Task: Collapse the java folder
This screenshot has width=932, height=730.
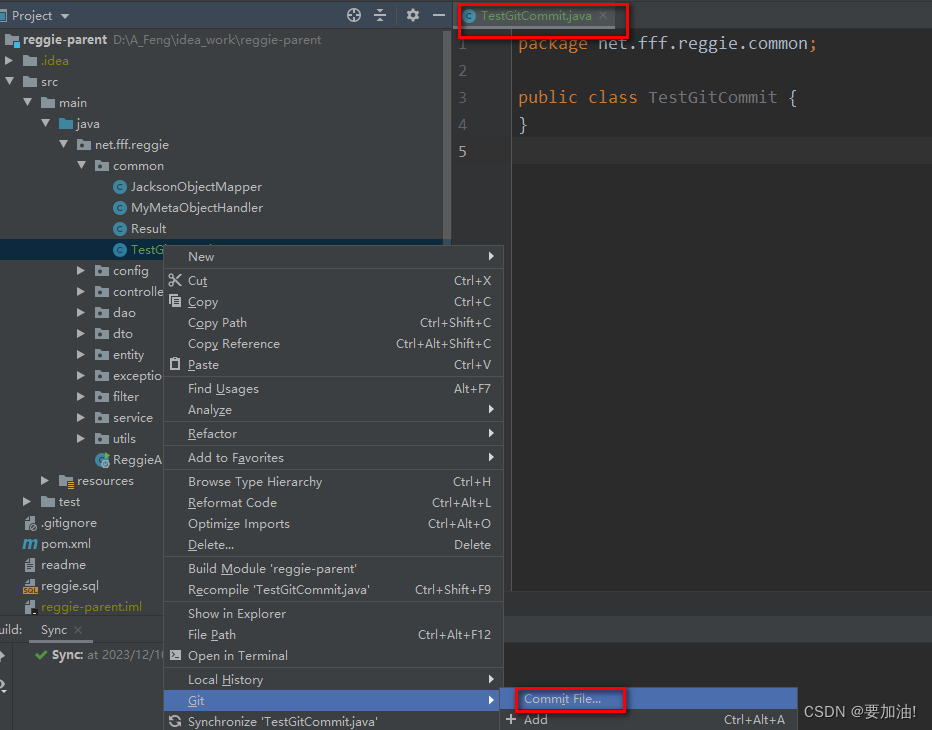Action: coord(45,123)
